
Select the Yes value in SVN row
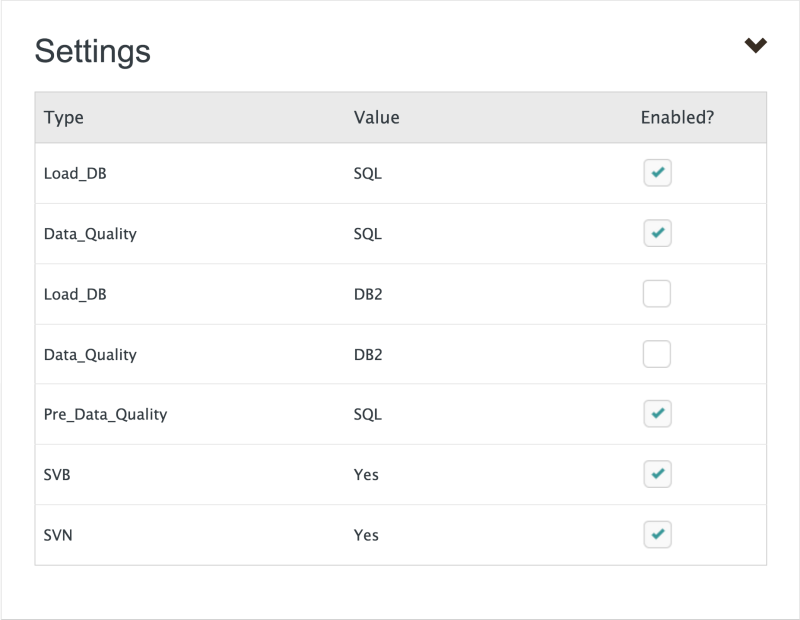coord(366,535)
